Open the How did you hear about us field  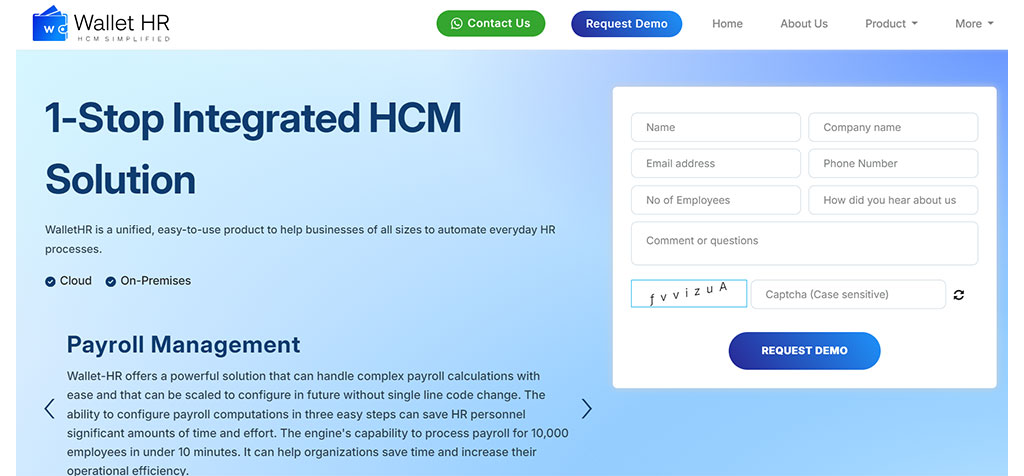(893, 200)
